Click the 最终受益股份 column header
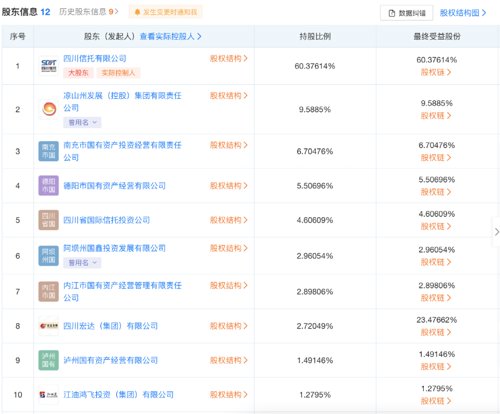The height and width of the screenshot is (414, 500). [437, 36]
